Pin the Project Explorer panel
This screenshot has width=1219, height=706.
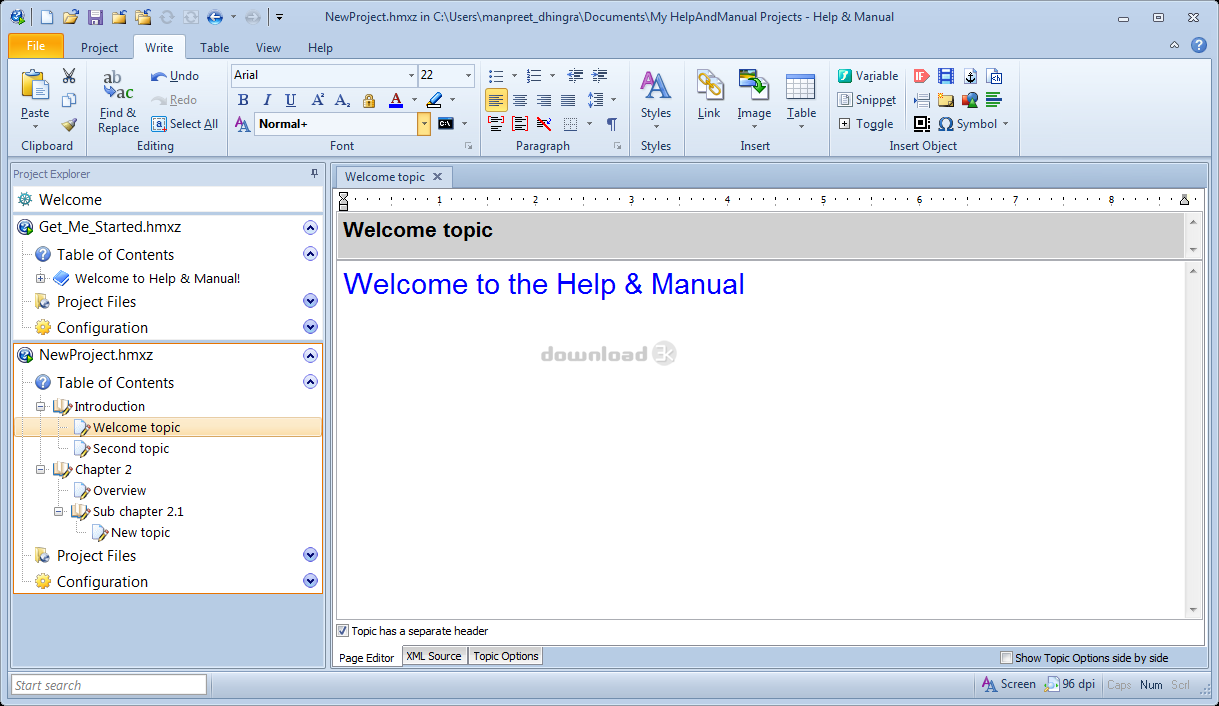click(x=315, y=174)
